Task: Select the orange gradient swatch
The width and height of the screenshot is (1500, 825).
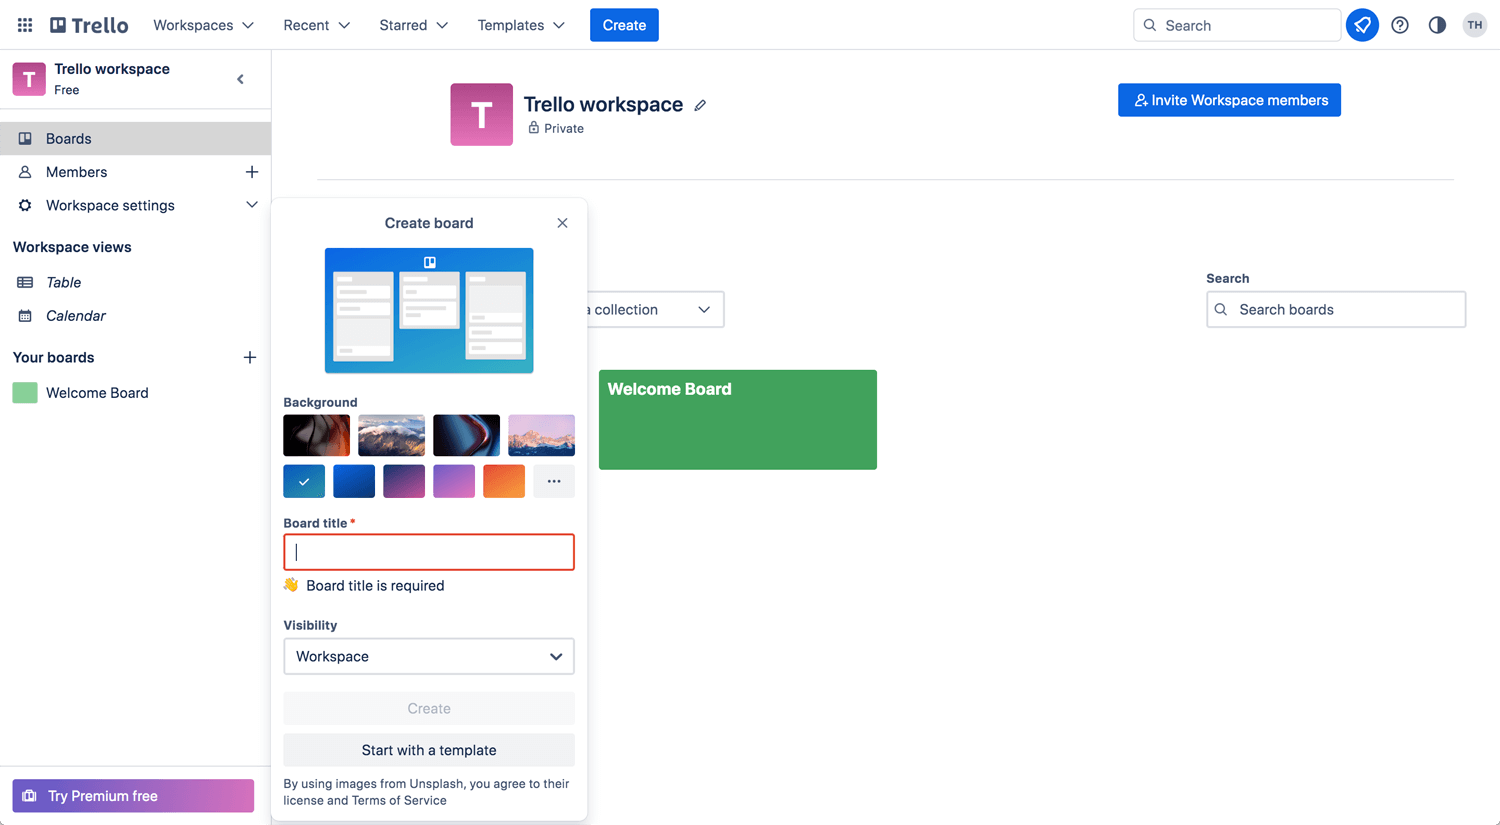Action: click(x=504, y=481)
